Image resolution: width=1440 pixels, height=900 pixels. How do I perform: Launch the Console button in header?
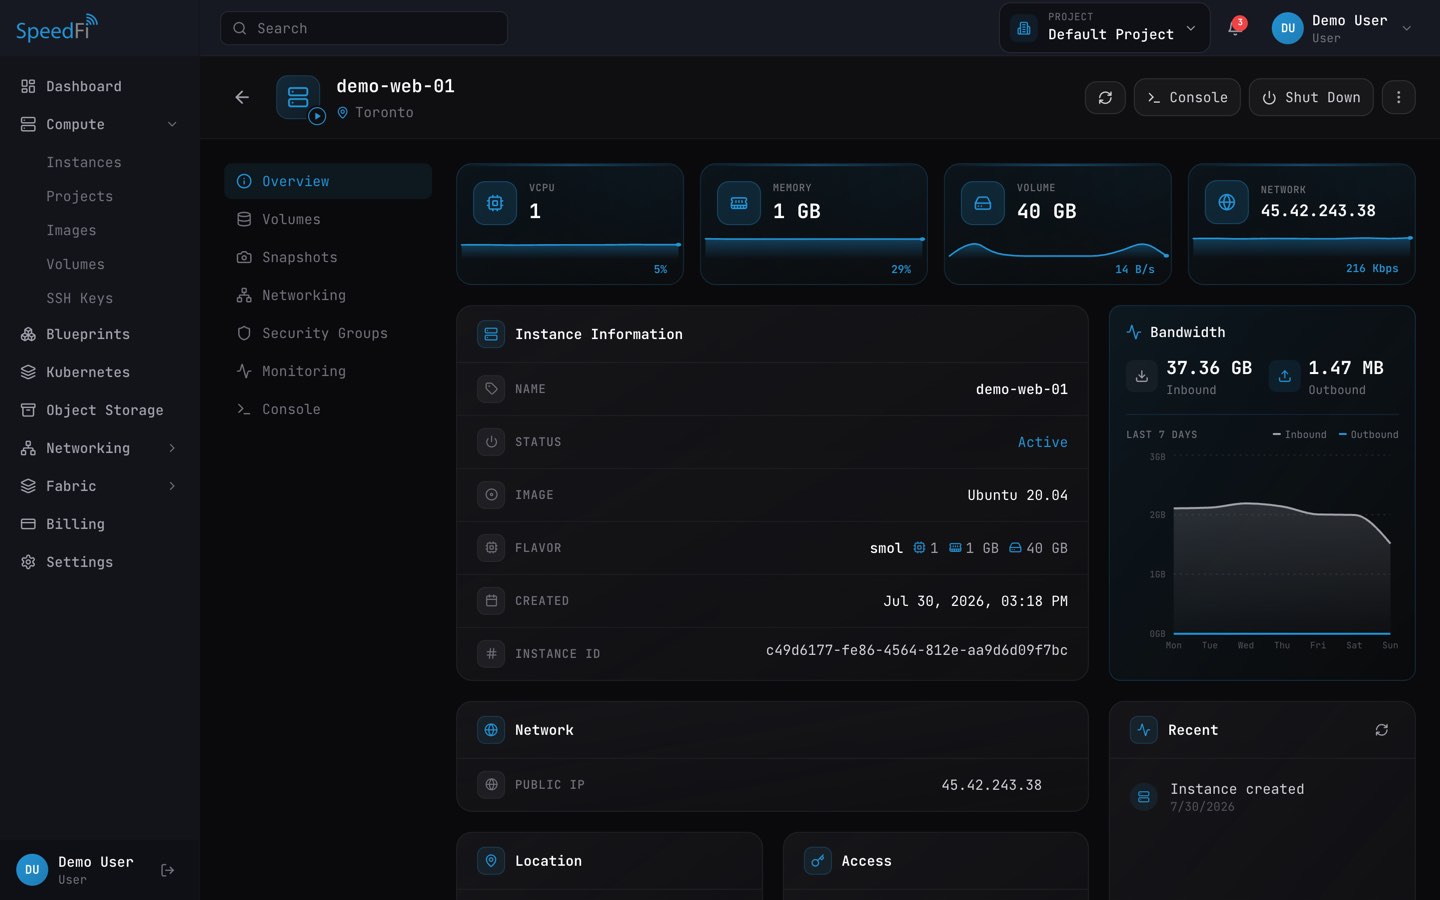(x=1187, y=97)
